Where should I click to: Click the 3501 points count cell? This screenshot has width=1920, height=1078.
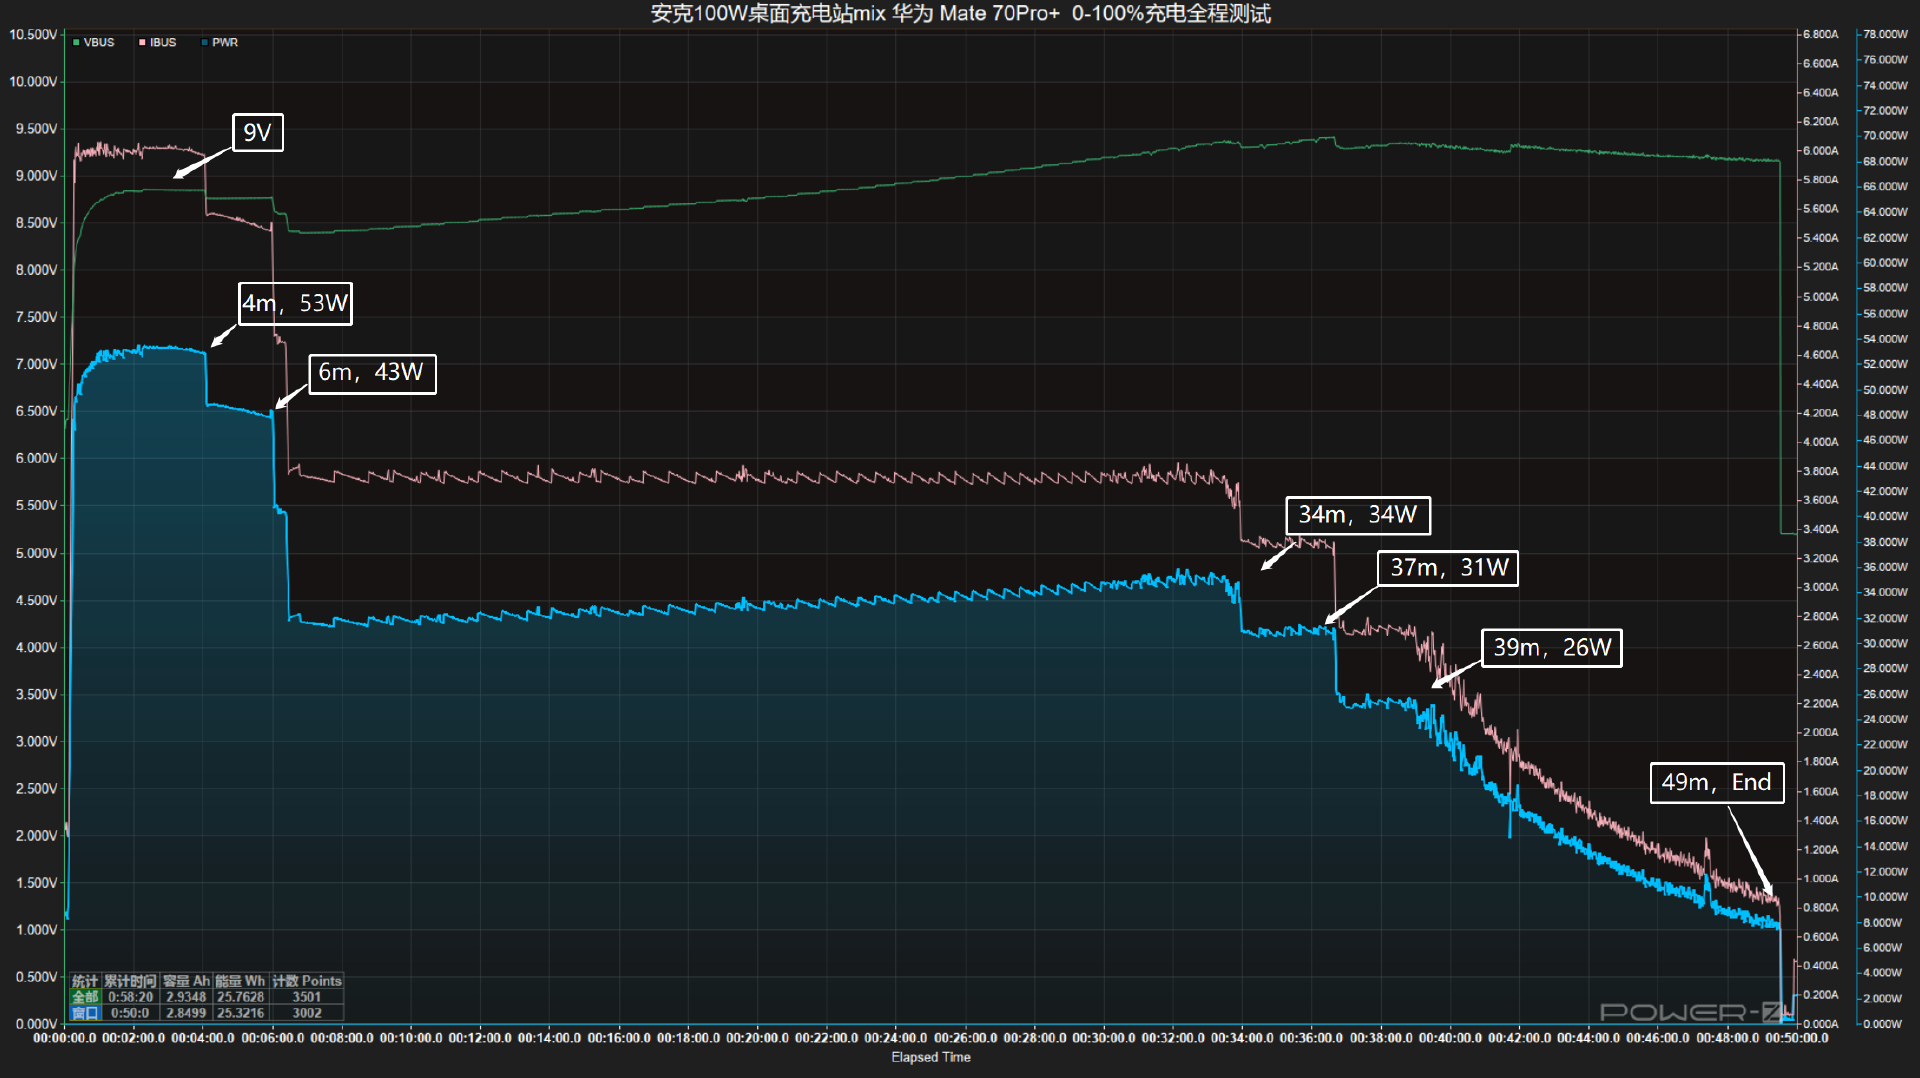tap(307, 997)
